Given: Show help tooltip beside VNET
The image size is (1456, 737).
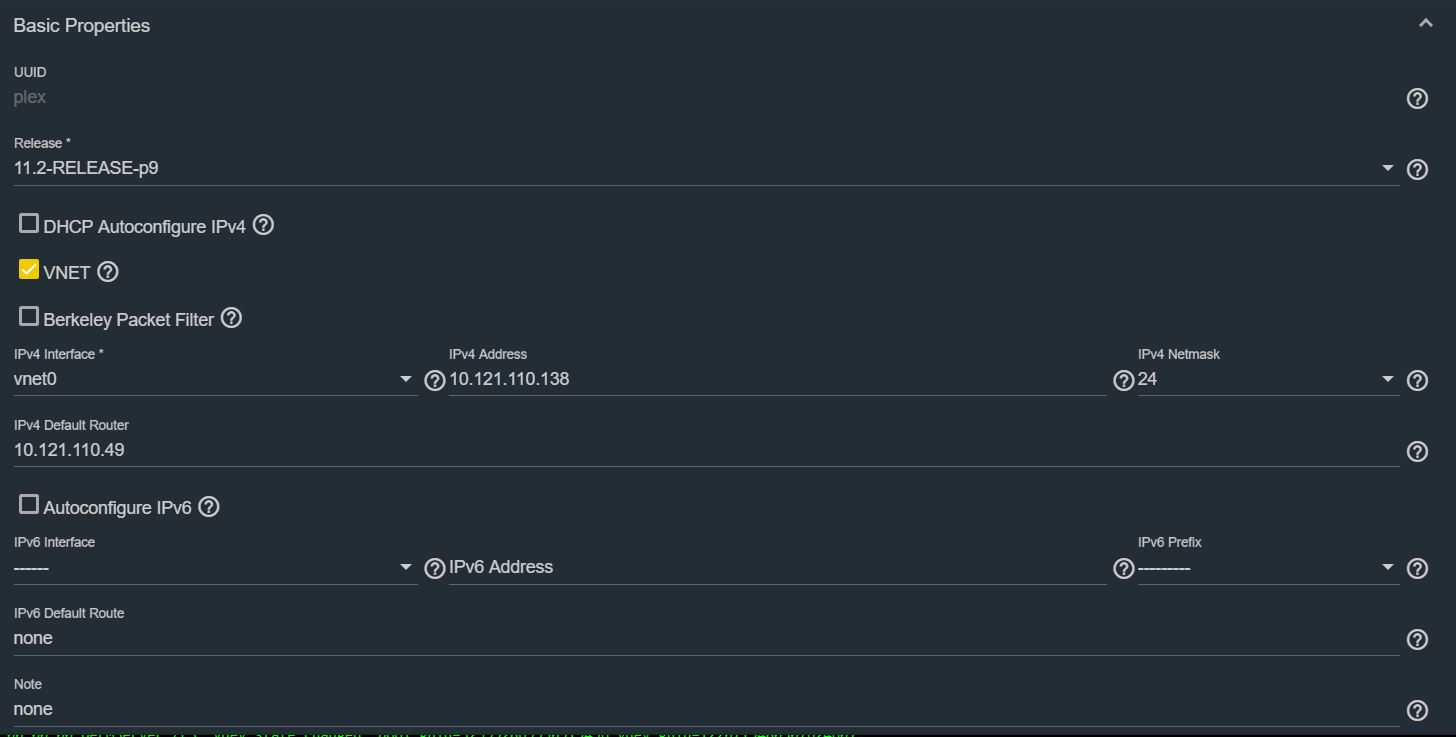Looking at the screenshot, I should coord(108,271).
